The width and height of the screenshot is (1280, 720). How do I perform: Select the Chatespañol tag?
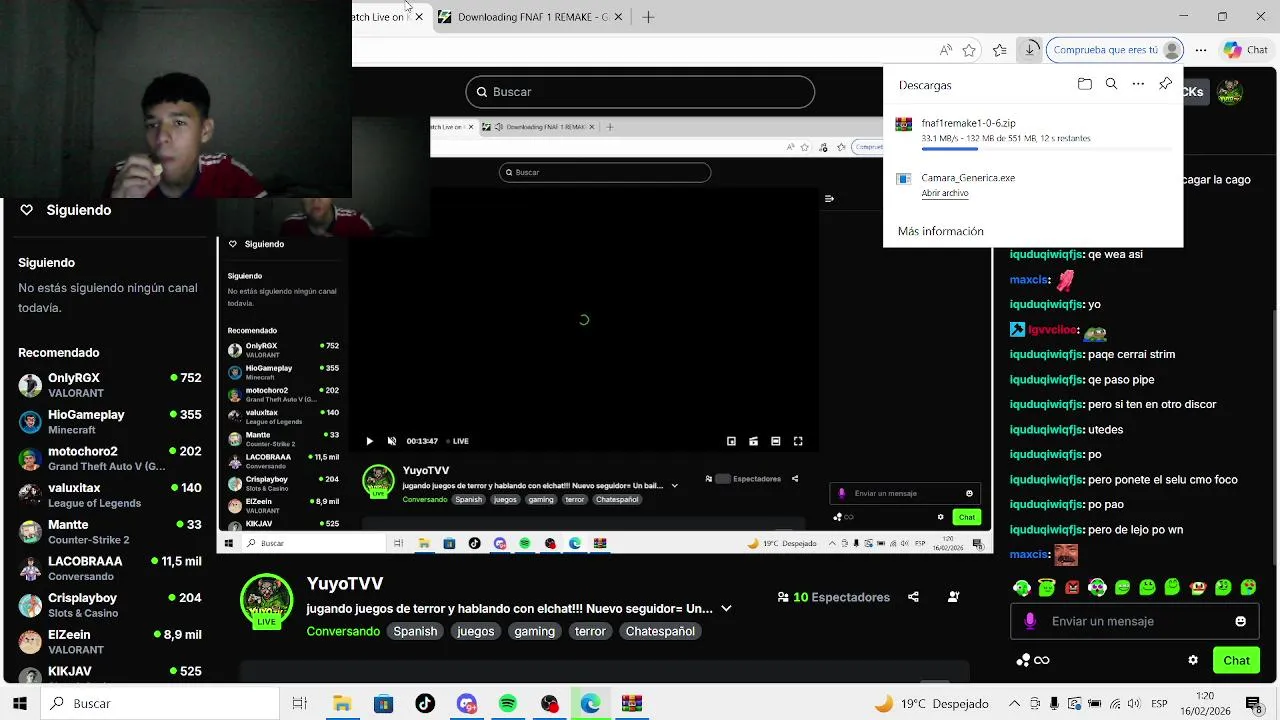tap(660, 631)
